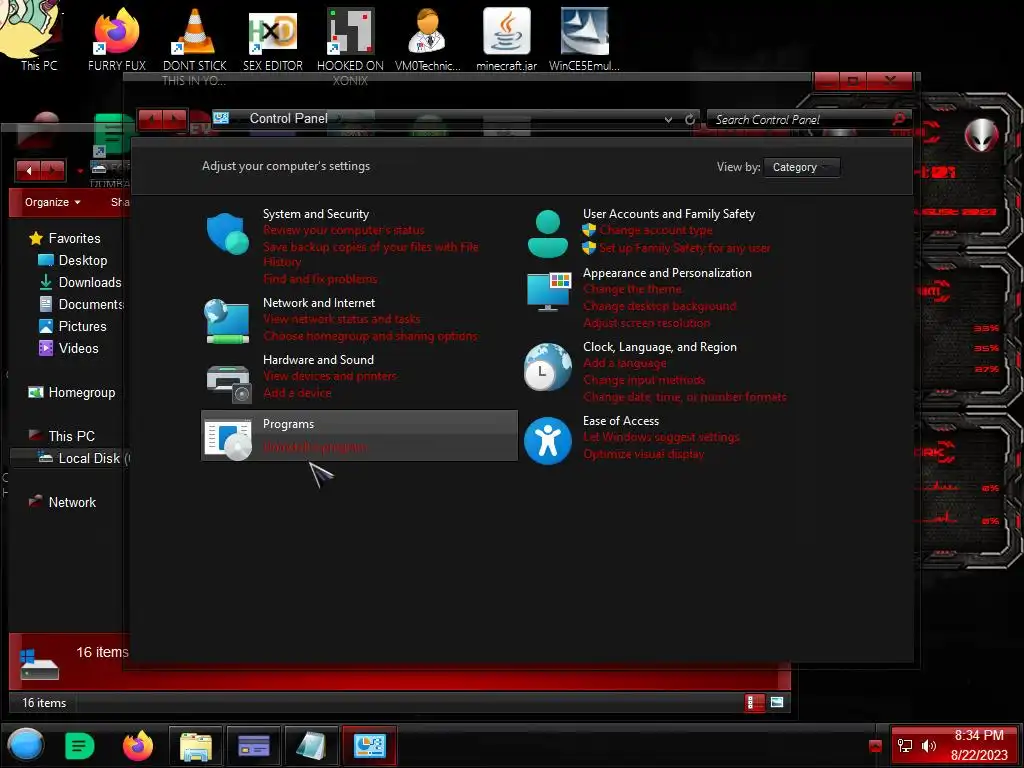Click Optimize visual display link
This screenshot has height=768, width=1024.
643,454
